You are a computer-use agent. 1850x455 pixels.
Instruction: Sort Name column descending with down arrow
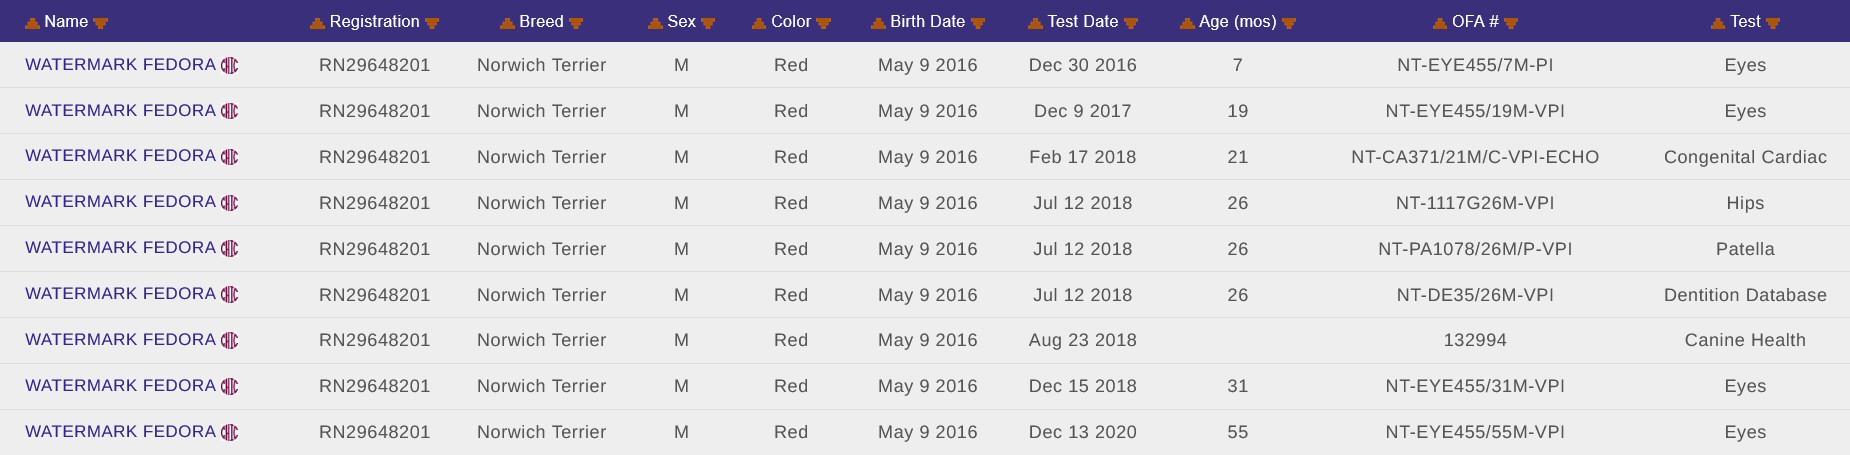pyautogui.click(x=100, y=23)
